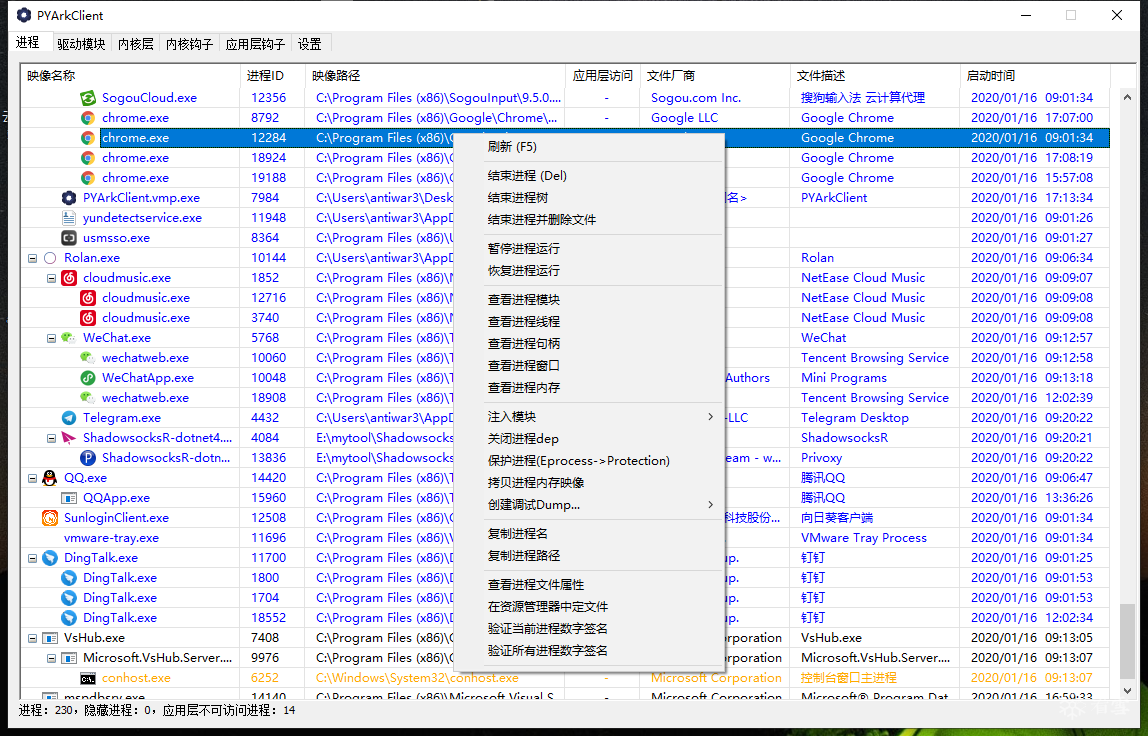The width and height of the screenshot is (1148, 736).
Task: Choose 查看进程线程 menu entry
Action: (x=589, y=321)
